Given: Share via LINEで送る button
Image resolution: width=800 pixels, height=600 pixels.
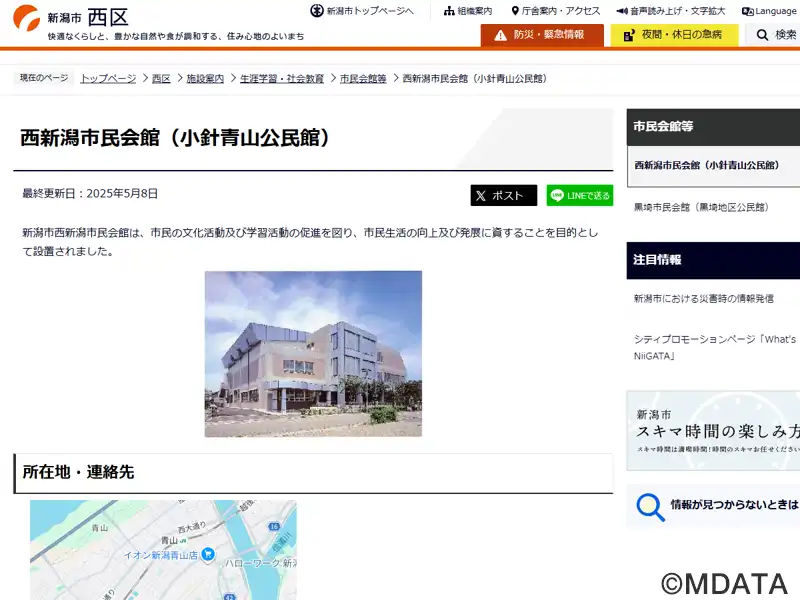Looking at the screenshot, I should (x=580, y=195).
